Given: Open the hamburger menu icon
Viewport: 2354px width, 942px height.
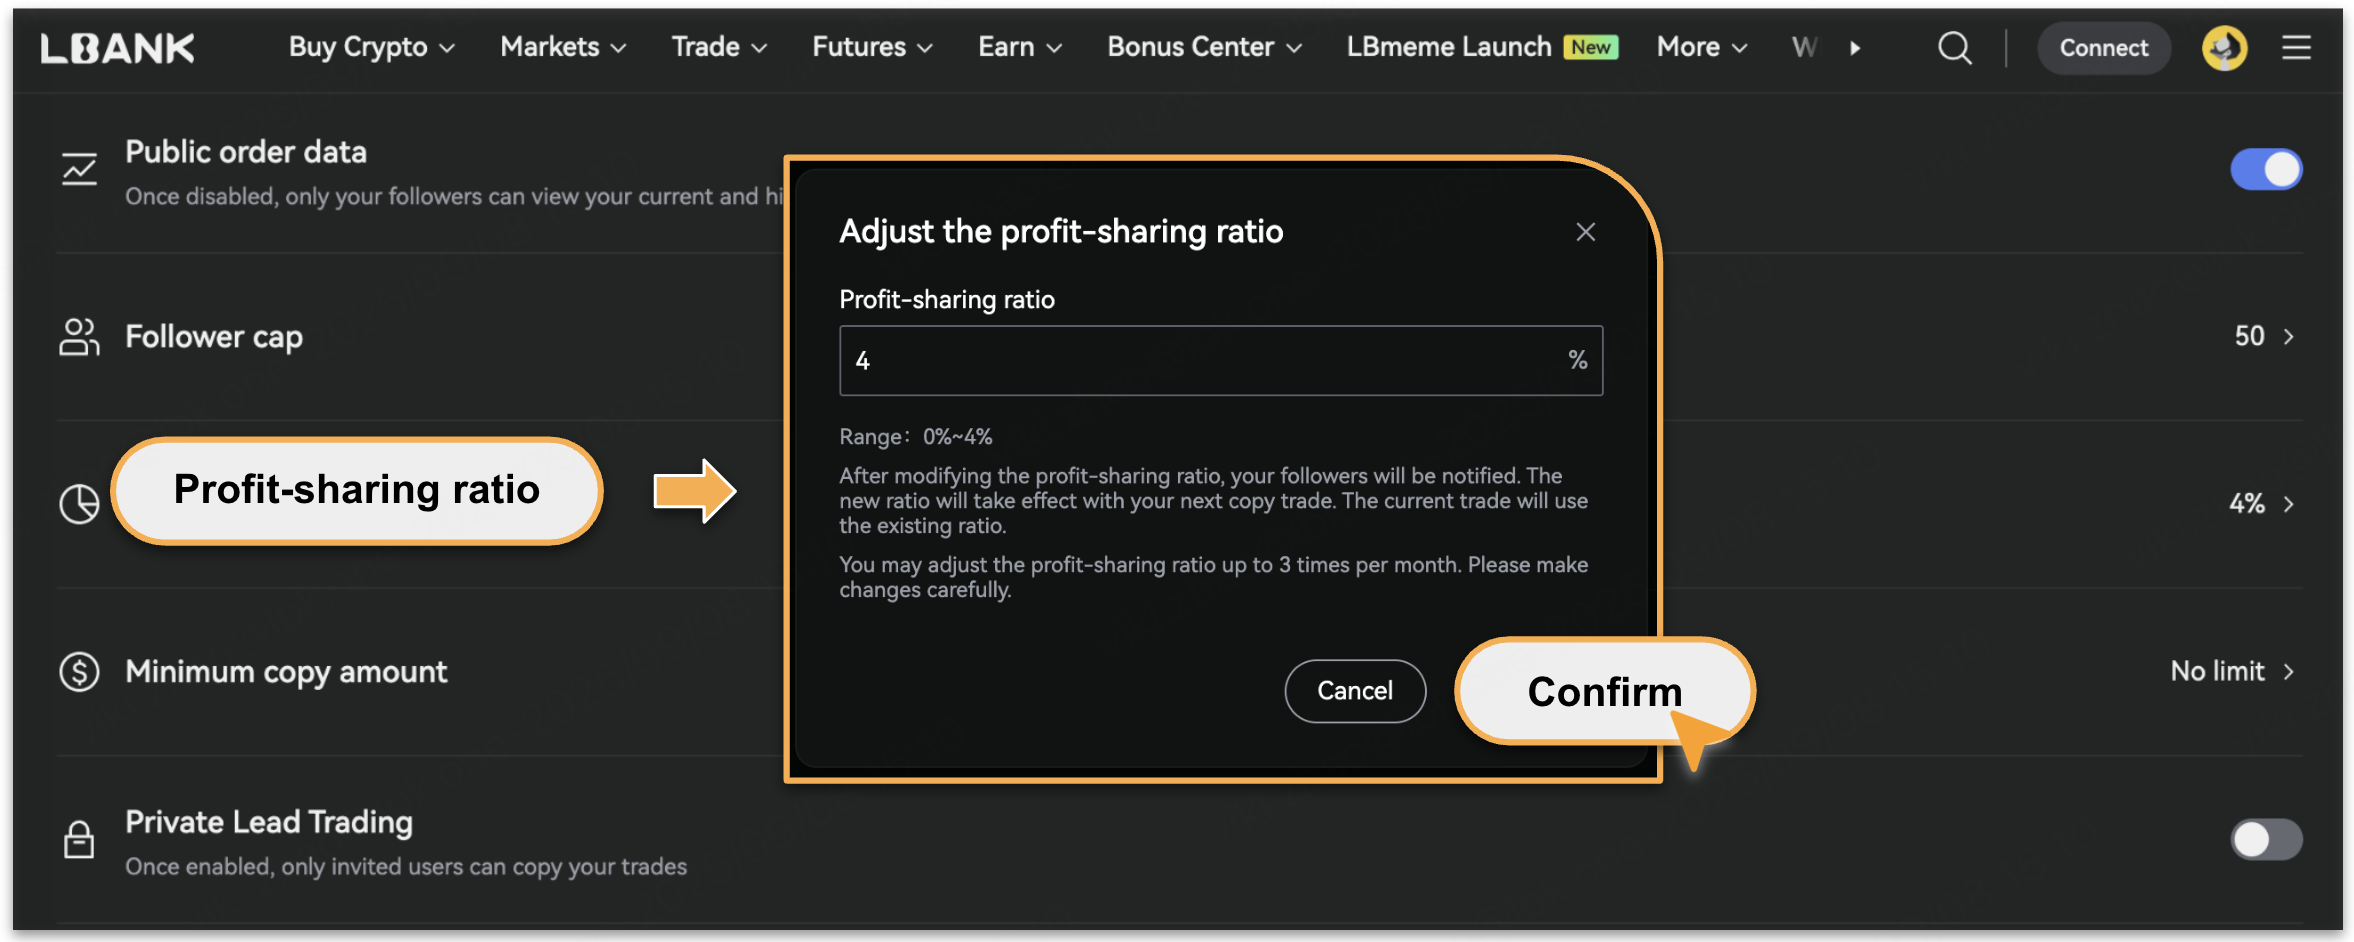Looking at the screenshot, I should pos(2296,48).
